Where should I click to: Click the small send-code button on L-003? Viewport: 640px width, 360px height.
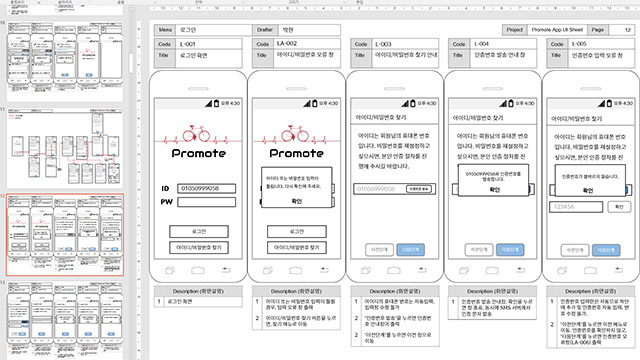click(x=419, y=189)
